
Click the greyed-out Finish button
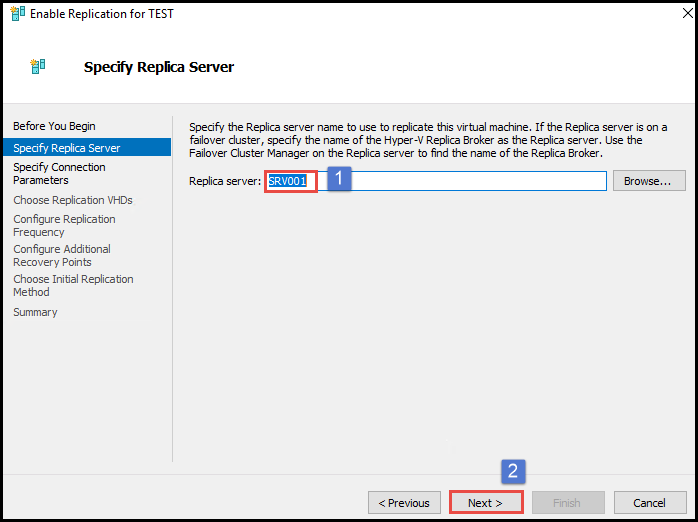point(568,502)
